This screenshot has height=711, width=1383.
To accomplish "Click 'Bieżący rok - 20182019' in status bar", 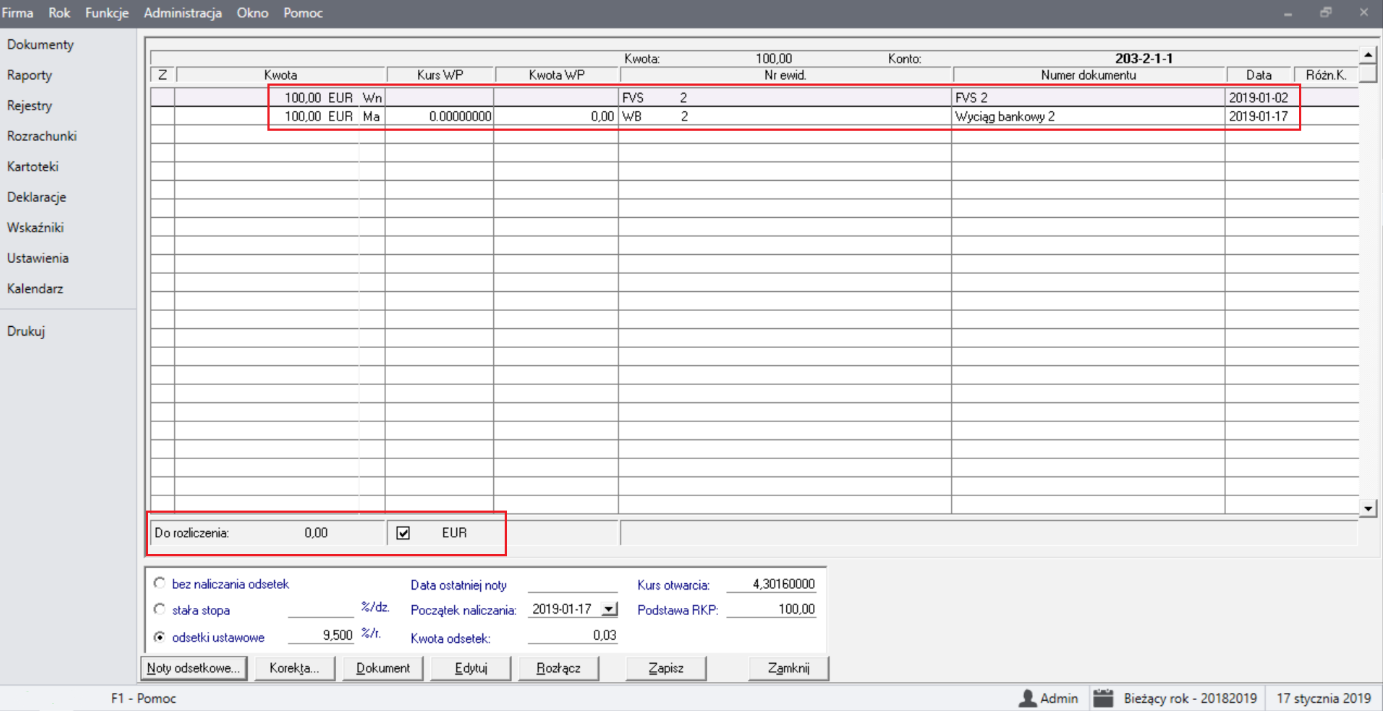I will click(x=1190, y=698).
